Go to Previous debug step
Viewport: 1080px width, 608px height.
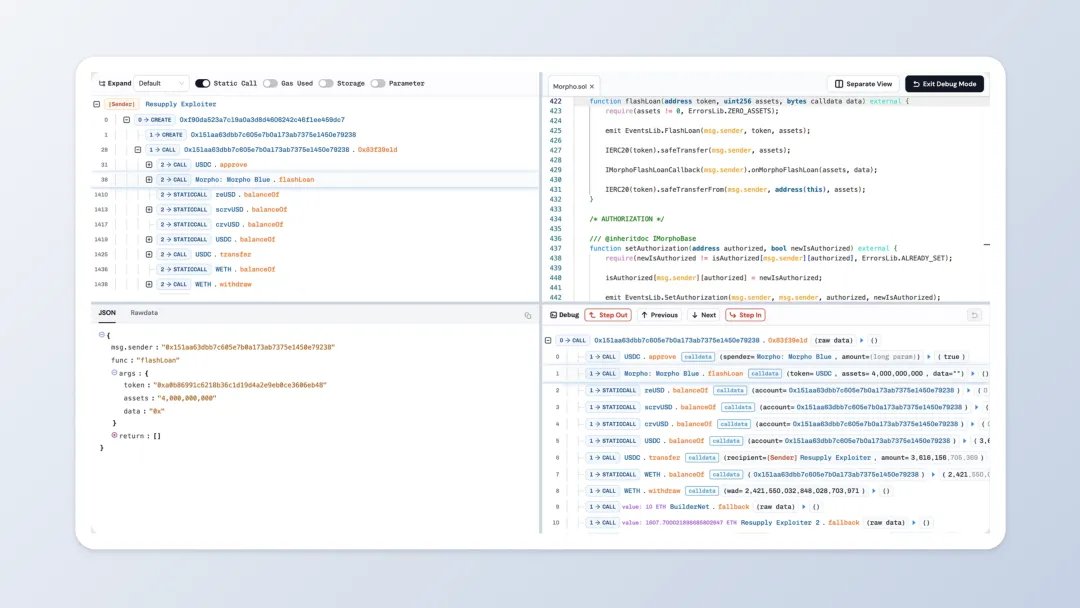659,315
